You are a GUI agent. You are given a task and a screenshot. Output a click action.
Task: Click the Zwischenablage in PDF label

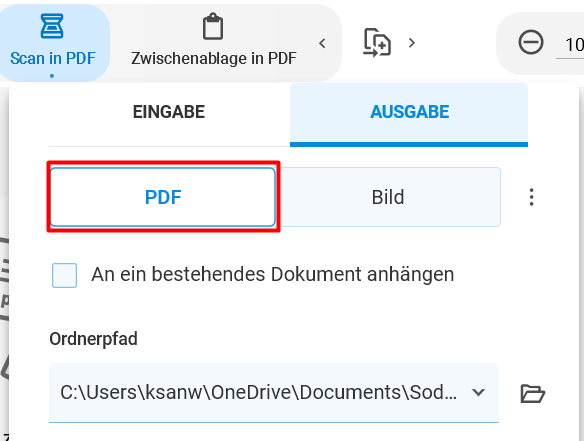pyautogui.click(x=214, y=58)
